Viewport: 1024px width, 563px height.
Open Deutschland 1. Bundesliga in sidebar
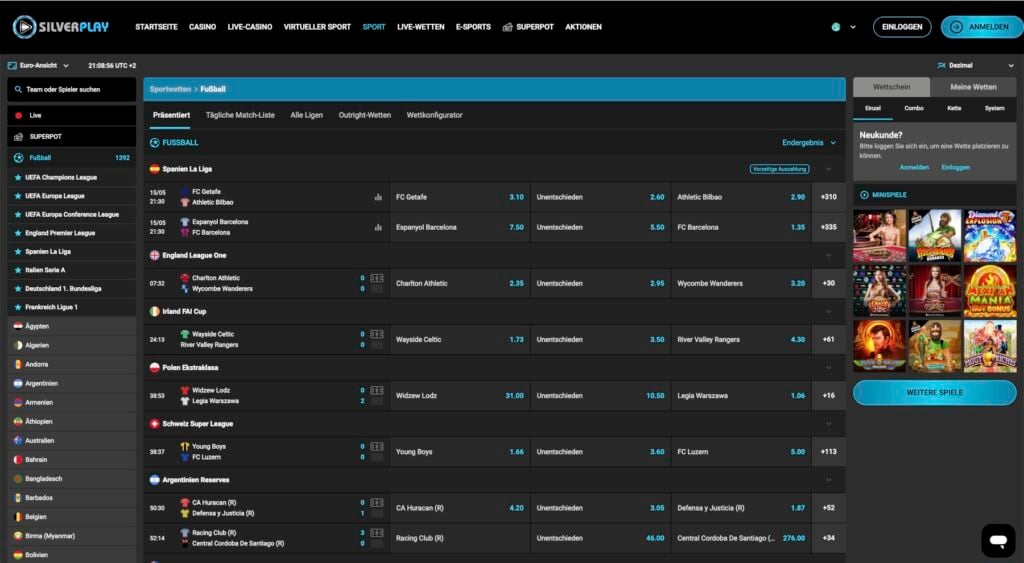72,289
